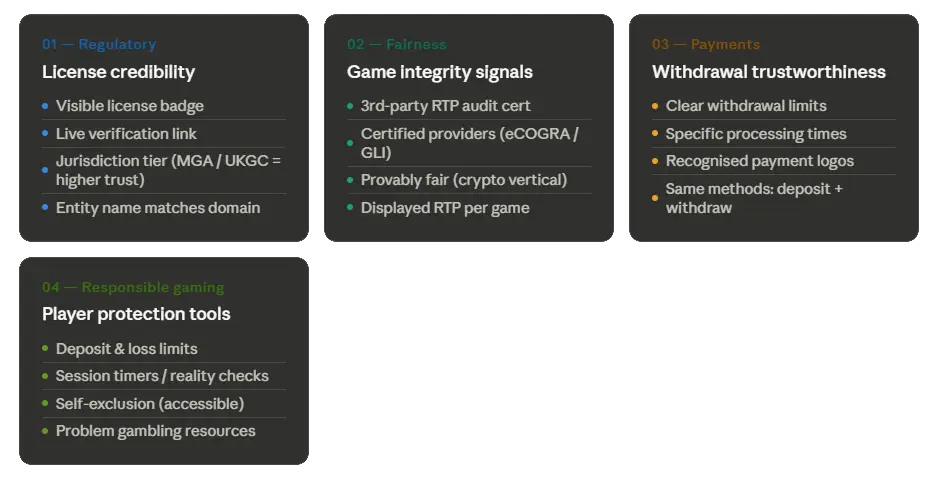Select "3rd-party RTP audit cert" item

(445, 106)
